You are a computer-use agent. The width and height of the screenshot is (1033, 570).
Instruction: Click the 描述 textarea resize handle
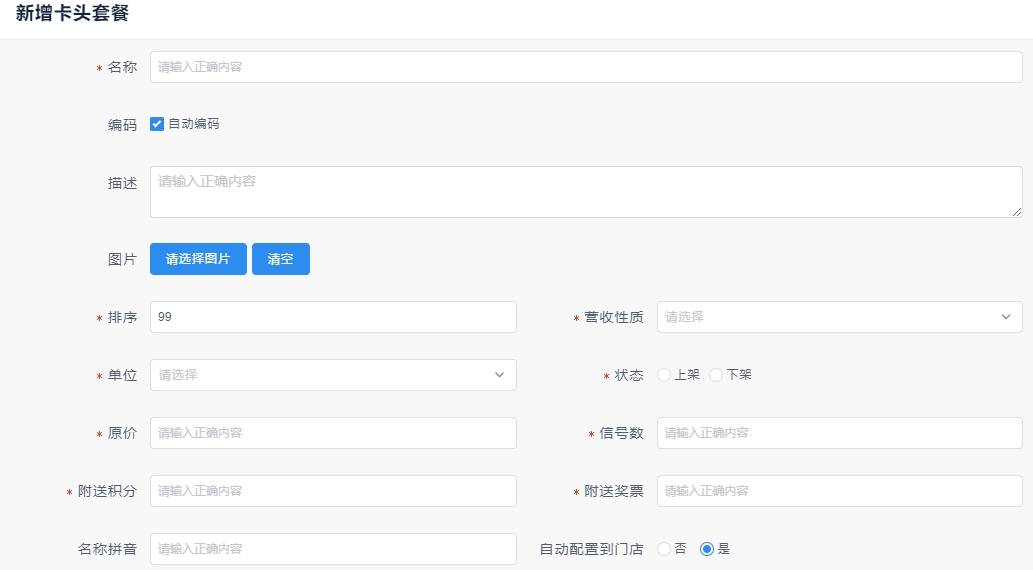pos(1017,212)
